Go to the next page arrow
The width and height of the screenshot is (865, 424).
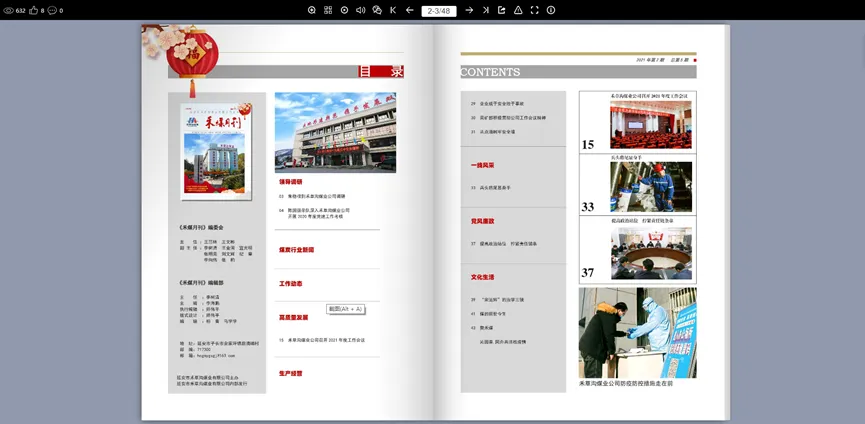[x=469, y=10]
